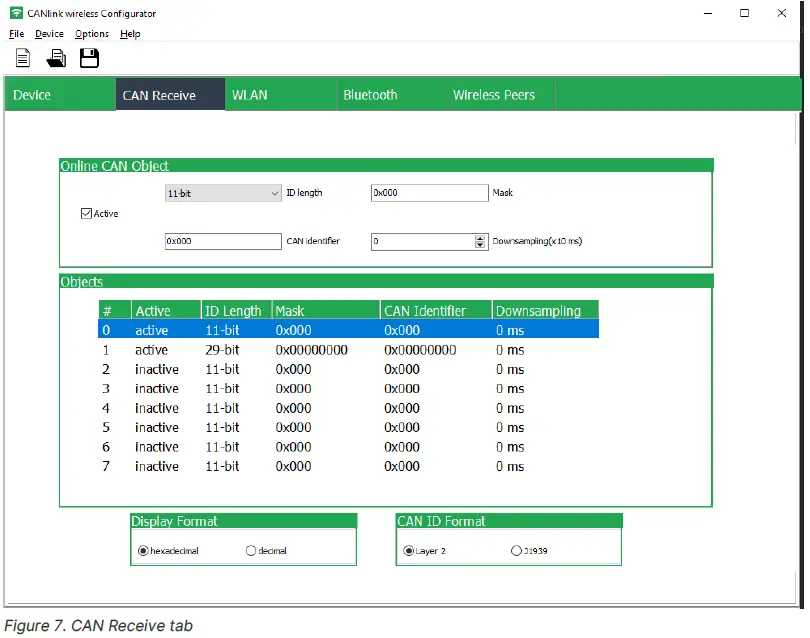The height and width of the screenshot is (638, 810).
Task: Select the hexadecimal display format
Action: coord(143,550)
